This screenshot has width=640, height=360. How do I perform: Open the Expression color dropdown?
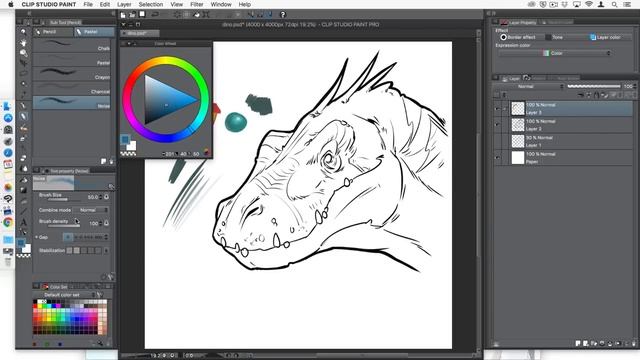(x=555, y=53)
